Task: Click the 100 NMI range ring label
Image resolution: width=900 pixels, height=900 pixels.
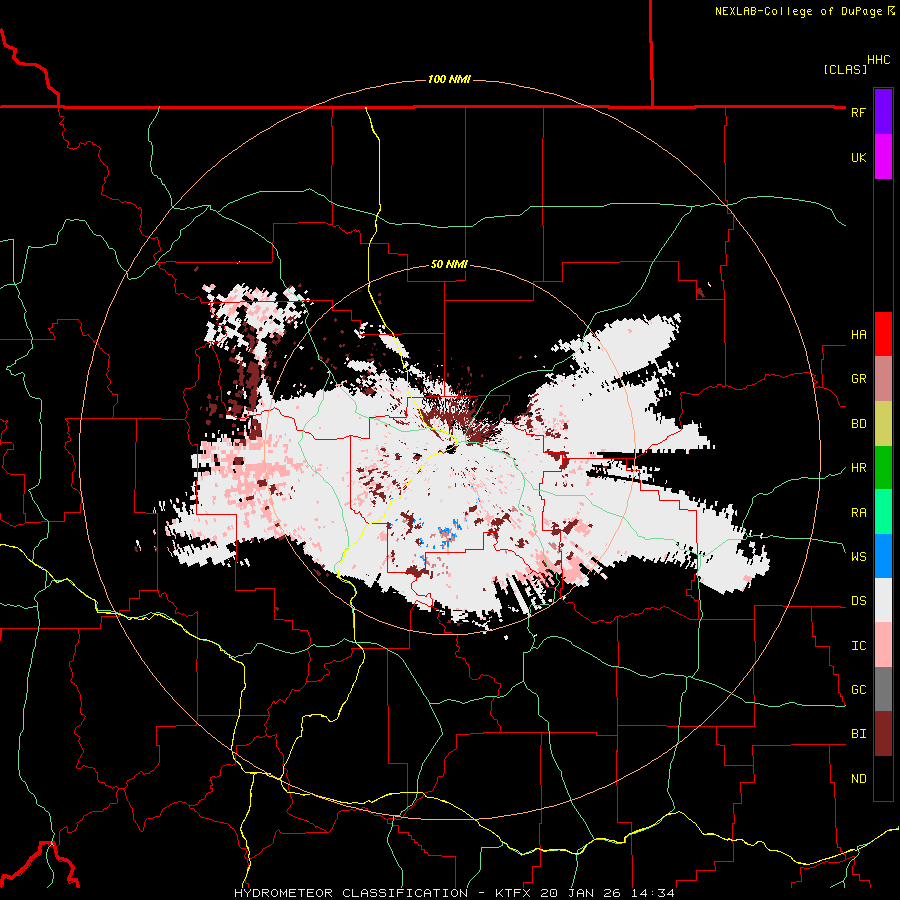Action: click(449, 79)
